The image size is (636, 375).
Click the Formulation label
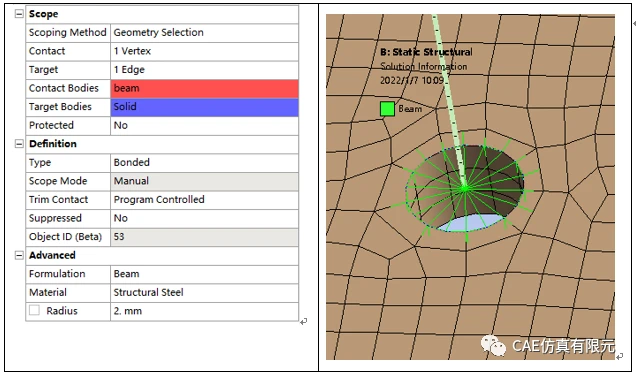[57, 274]
